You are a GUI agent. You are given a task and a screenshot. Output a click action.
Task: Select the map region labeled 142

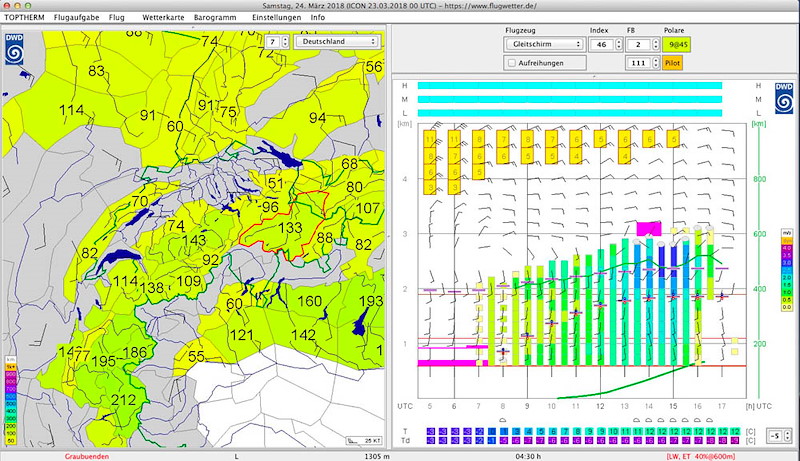pyautogui.click(x=303, y=335)
